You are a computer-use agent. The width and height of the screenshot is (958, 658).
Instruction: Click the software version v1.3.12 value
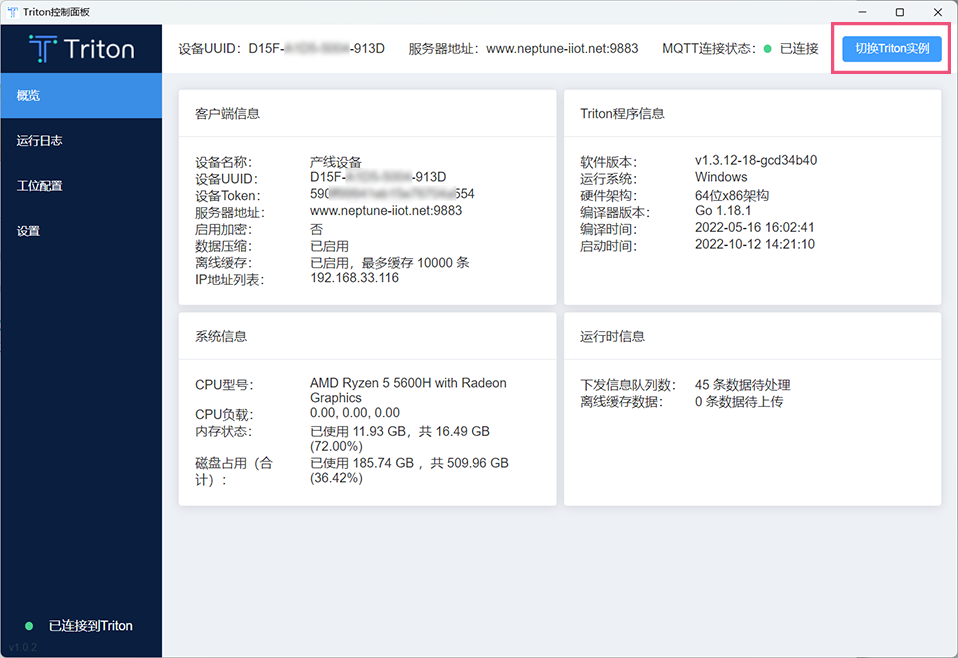point(755,161)
